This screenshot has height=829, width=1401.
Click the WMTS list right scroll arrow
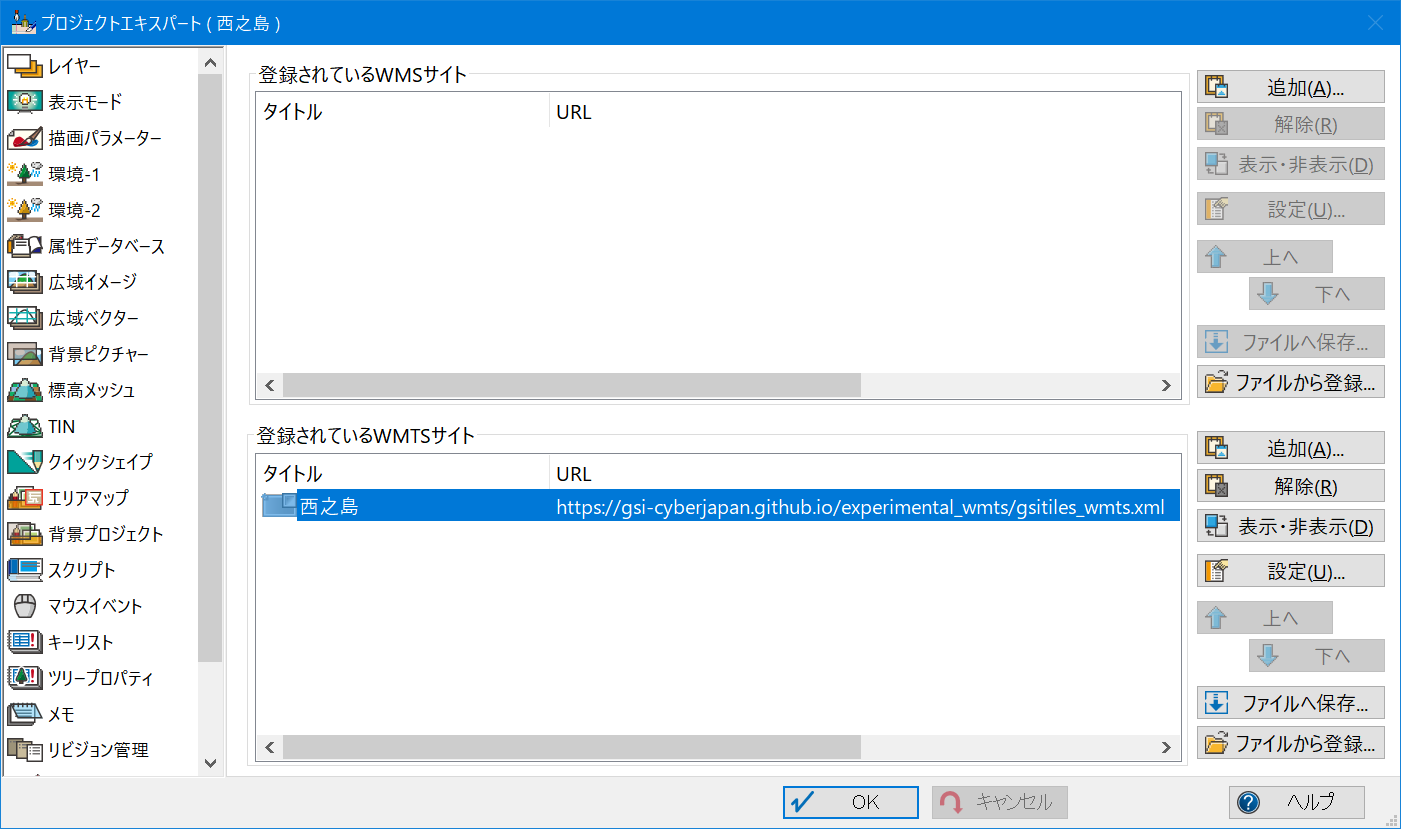tap(1165, 747)
